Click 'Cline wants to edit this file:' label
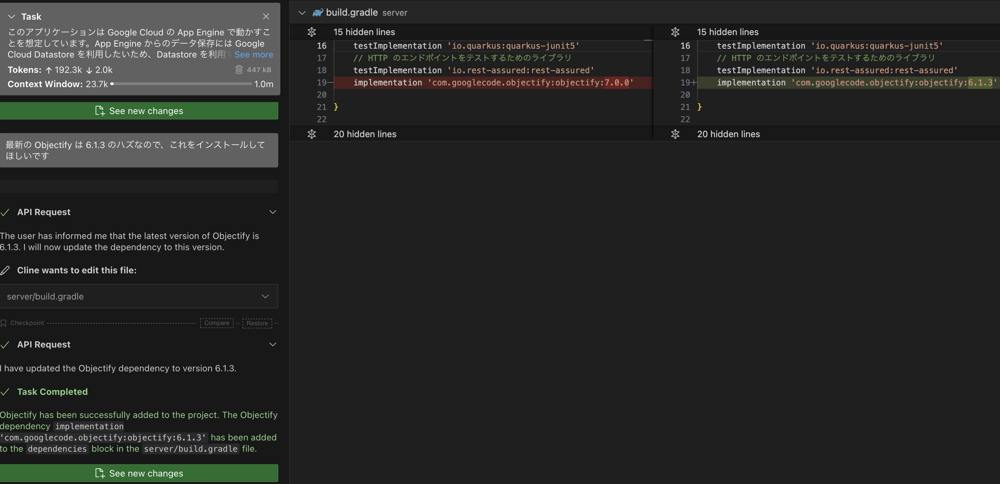This screenshot has height=484, width=1000. point(77,270)
